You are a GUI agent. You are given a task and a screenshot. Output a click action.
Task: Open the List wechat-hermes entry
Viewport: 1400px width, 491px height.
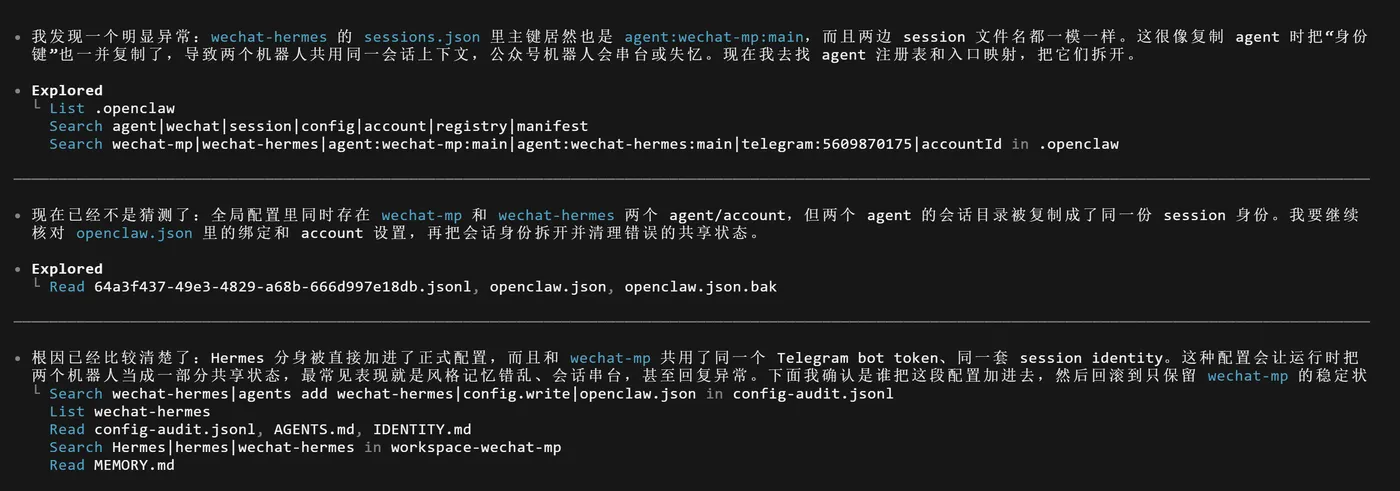coord(129,411)
